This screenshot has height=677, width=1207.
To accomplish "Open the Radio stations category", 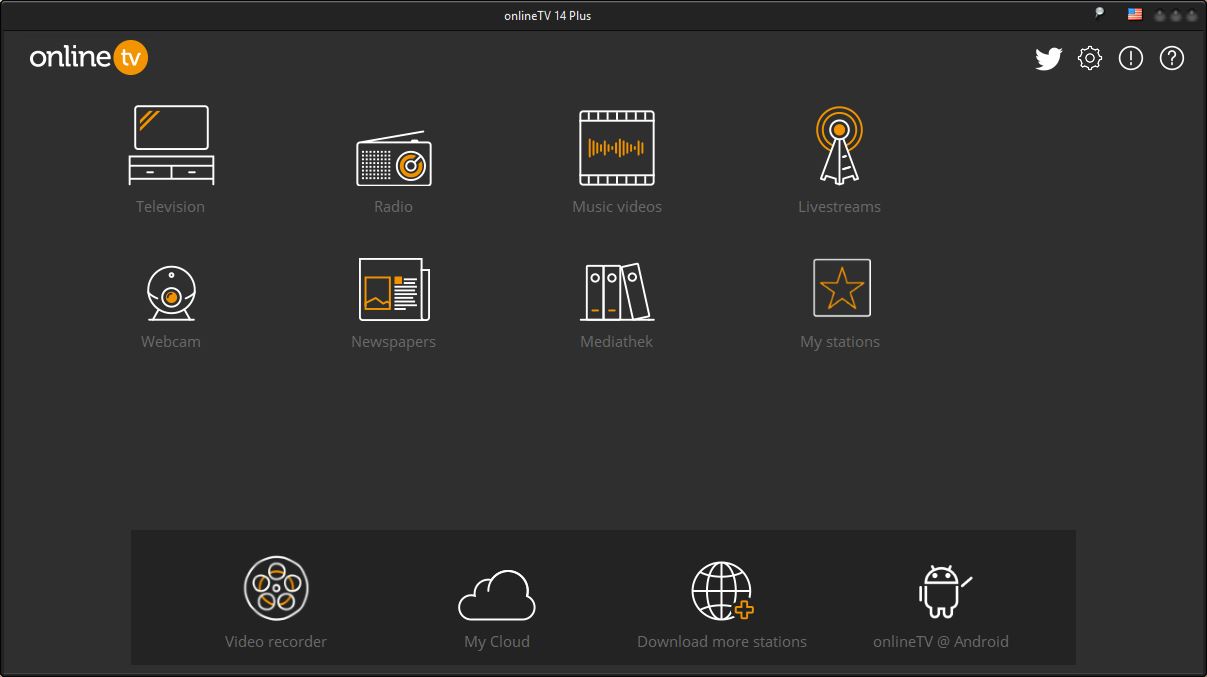I will [394, 159].
